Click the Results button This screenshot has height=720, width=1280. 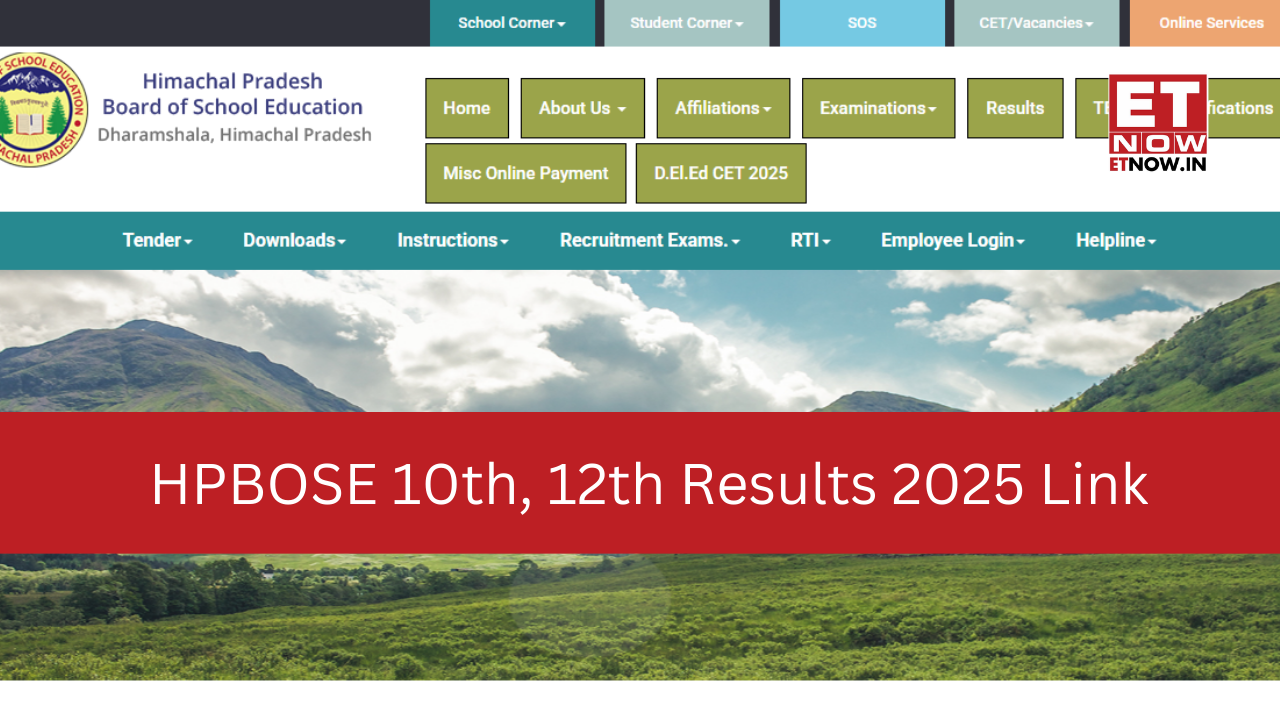tap(1014, 108)
